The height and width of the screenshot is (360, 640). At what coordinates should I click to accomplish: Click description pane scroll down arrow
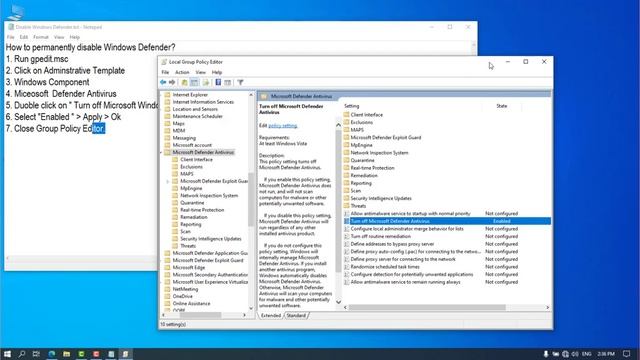click(338, 302)
